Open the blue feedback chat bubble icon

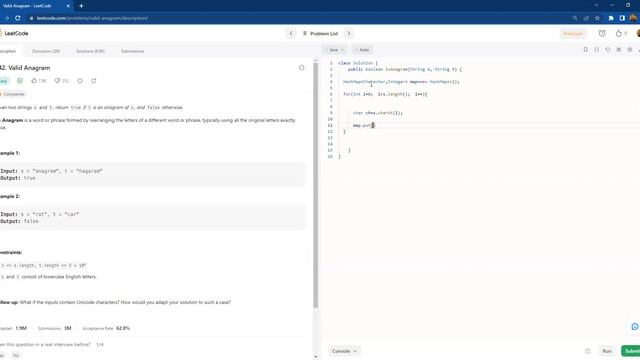pos(635,327)
